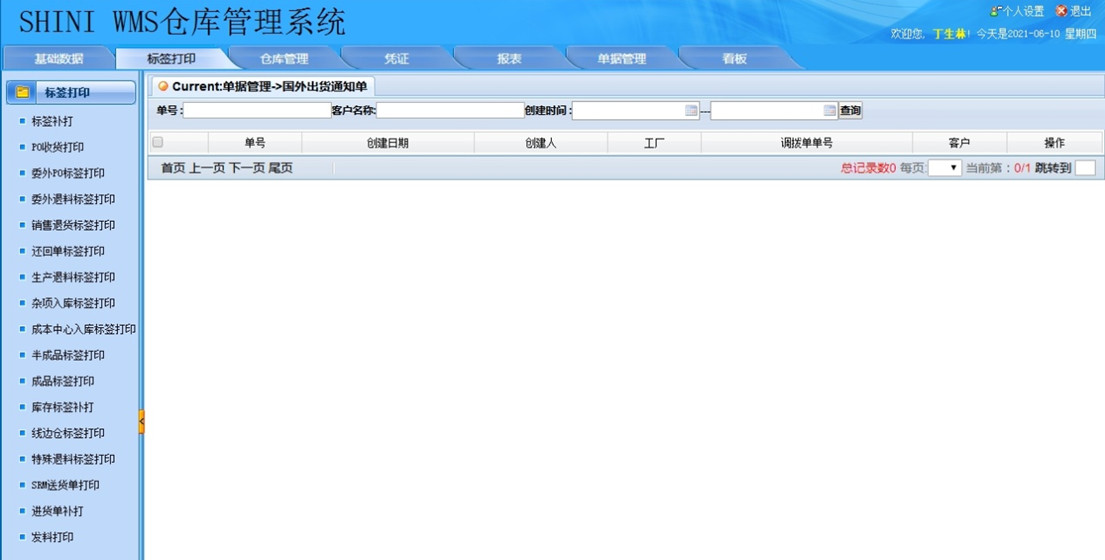The height and width of the screenshot is (560, 1105).
Task: Click the red 退出 logout icon
Action: coord(1061,11)
